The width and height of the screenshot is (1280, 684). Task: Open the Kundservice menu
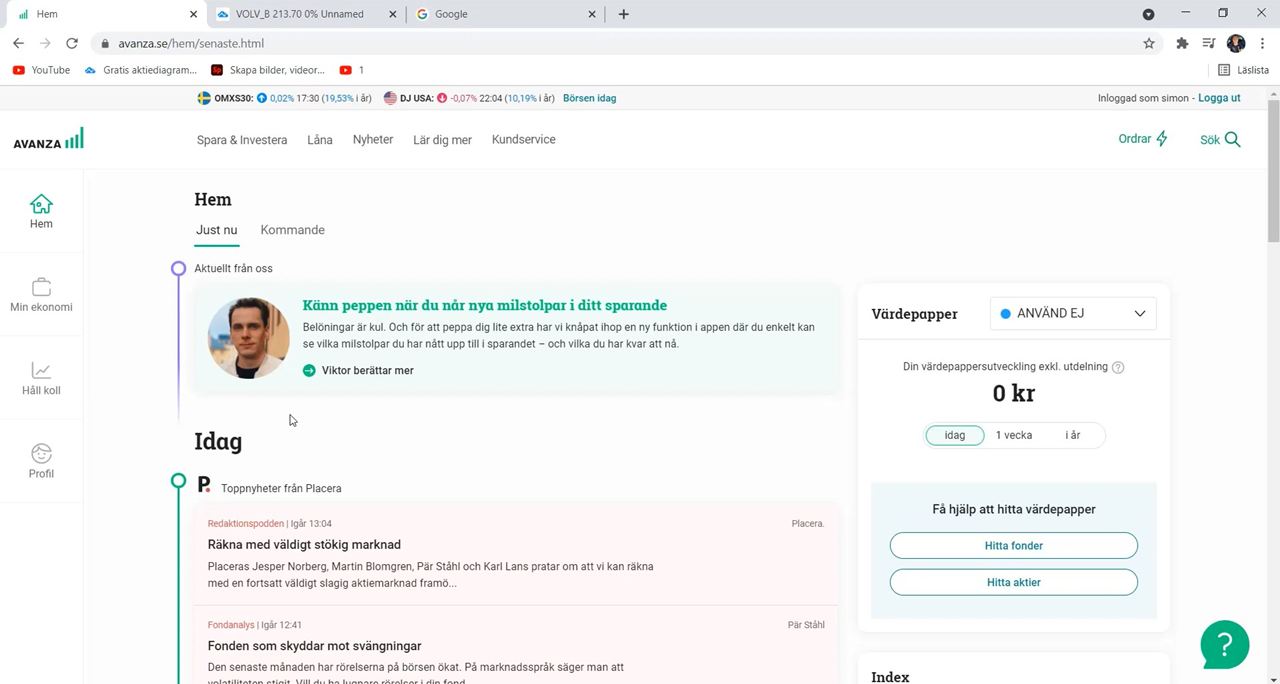point(524,140)
